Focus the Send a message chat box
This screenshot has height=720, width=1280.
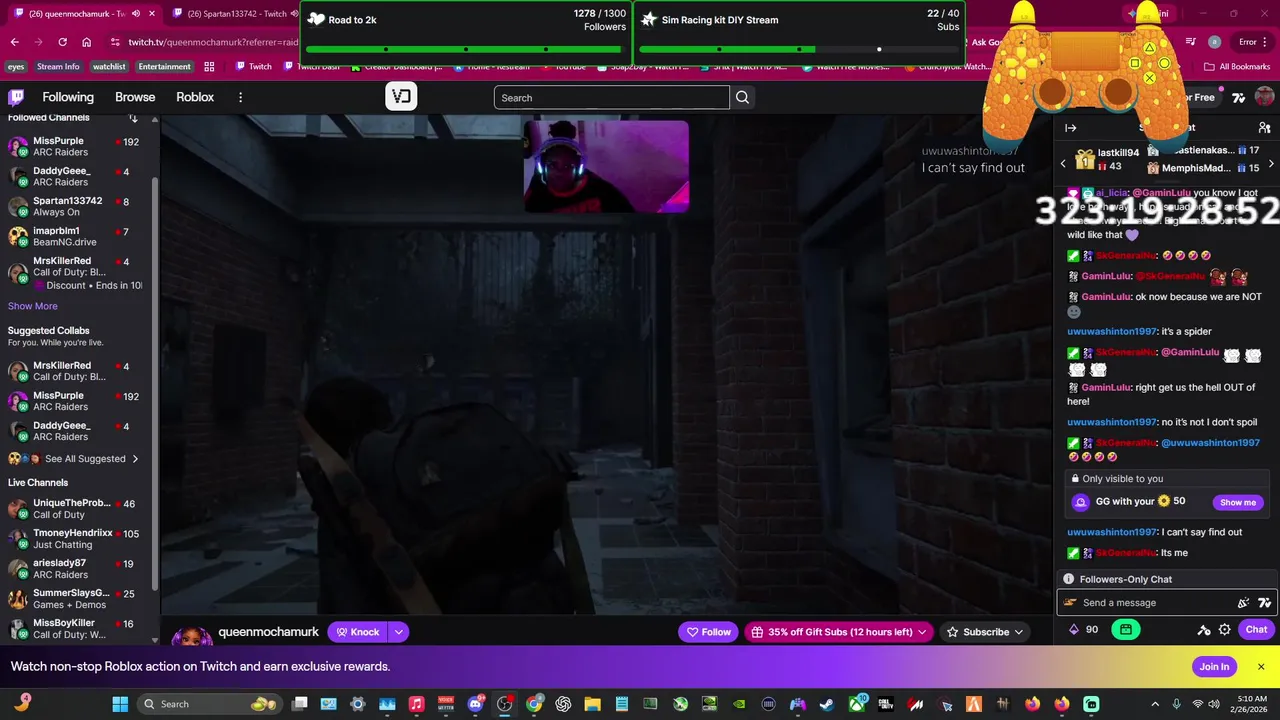[1155, 603]
